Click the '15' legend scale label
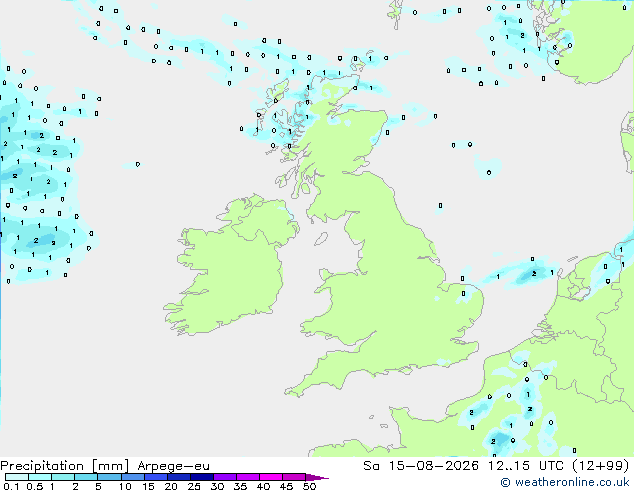 pyautogui.click(x=148, y=486)
